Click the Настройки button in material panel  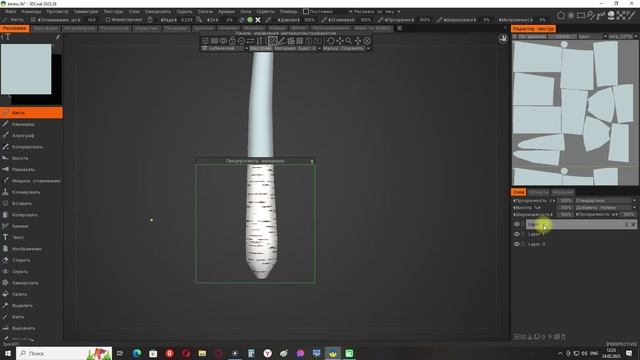click(x=260, y=48)
